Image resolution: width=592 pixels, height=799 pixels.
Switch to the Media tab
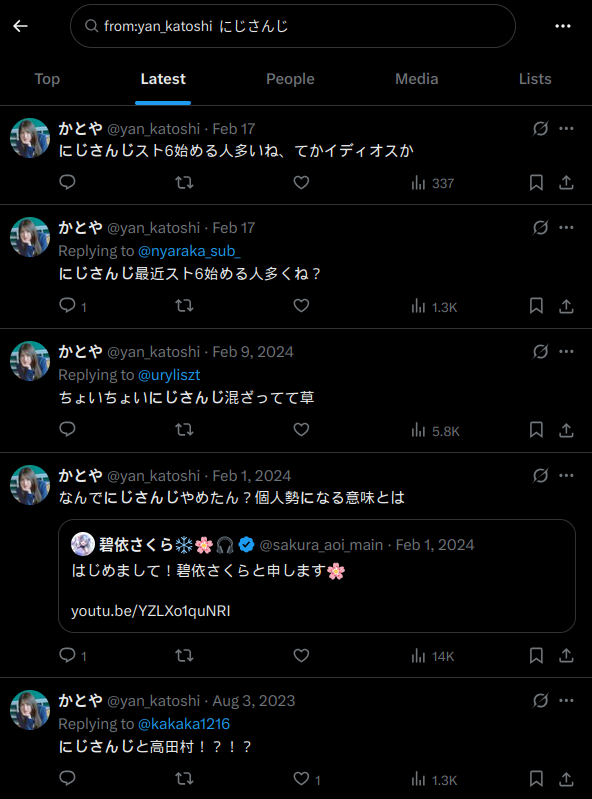[x=417, y=79]
